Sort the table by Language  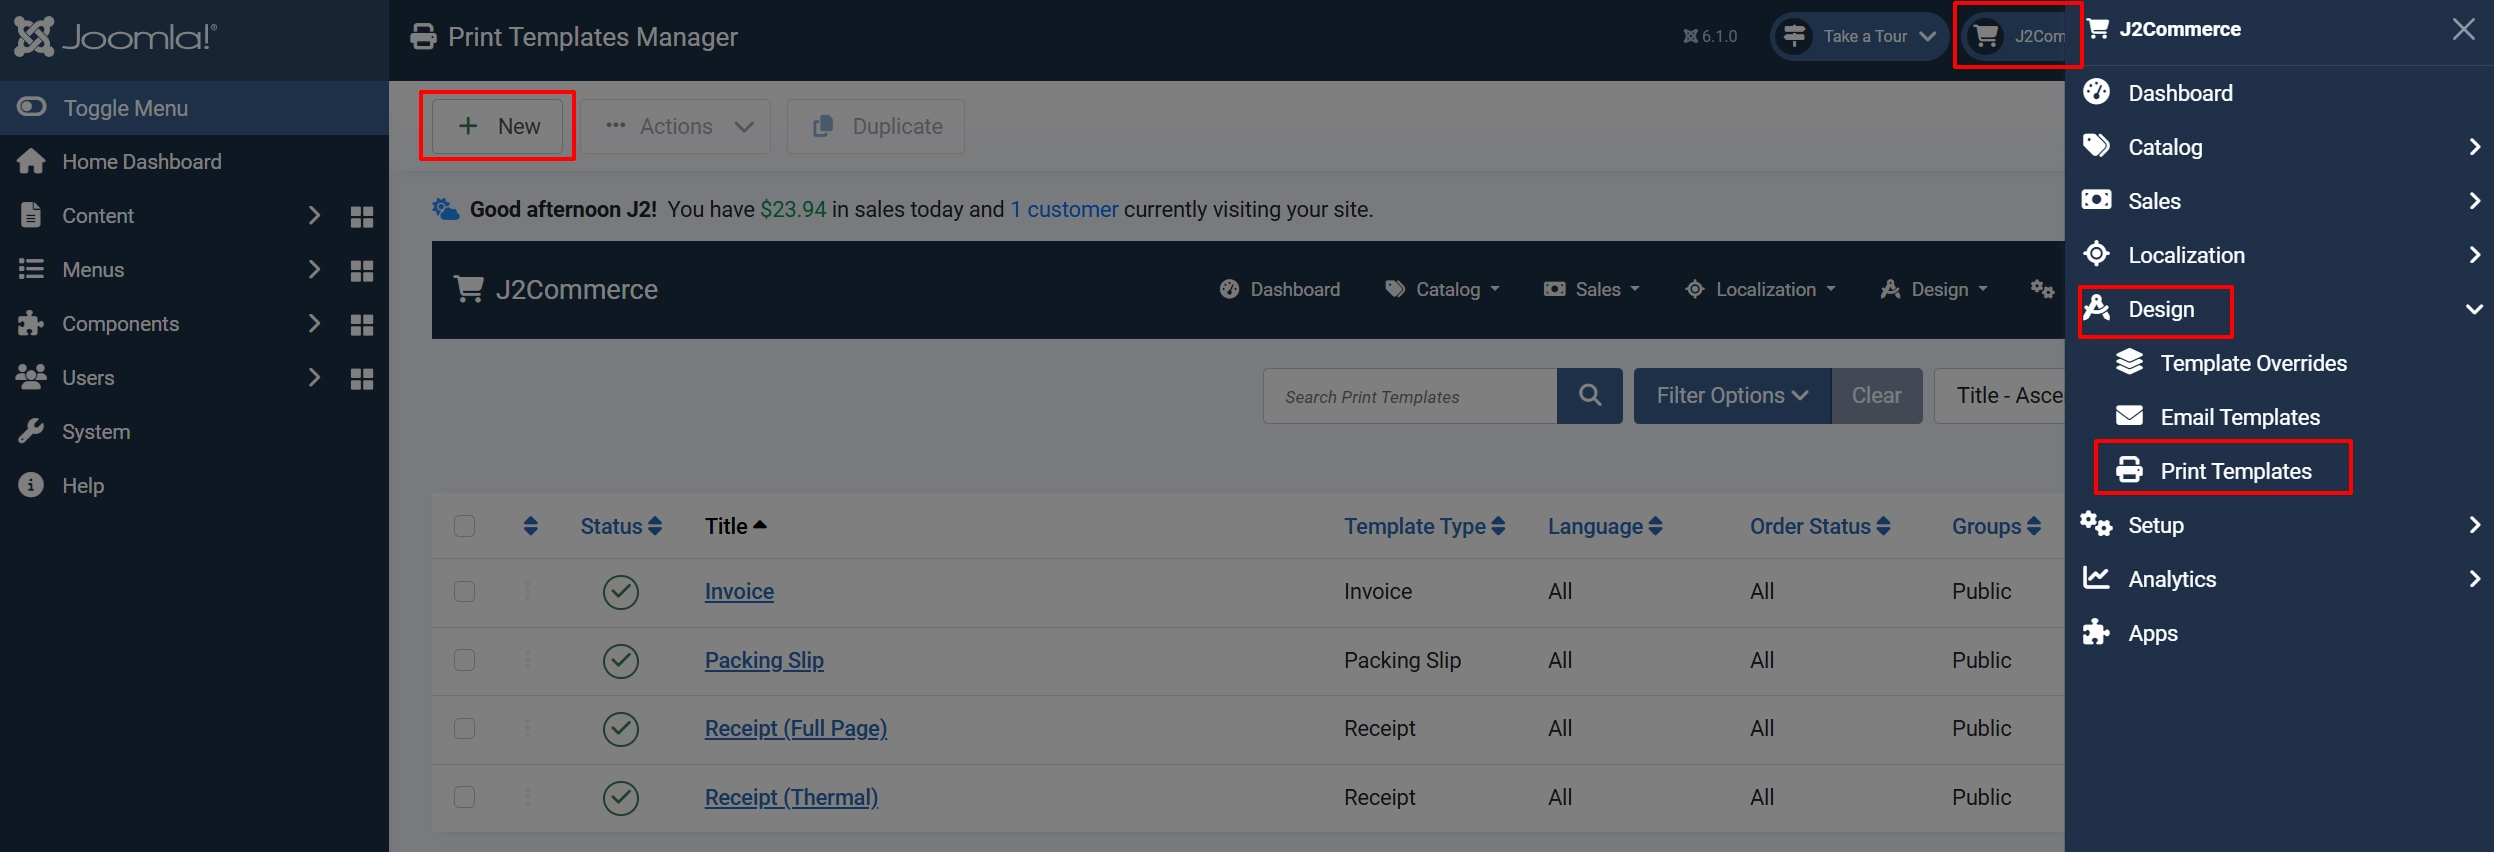[1605, 526]
